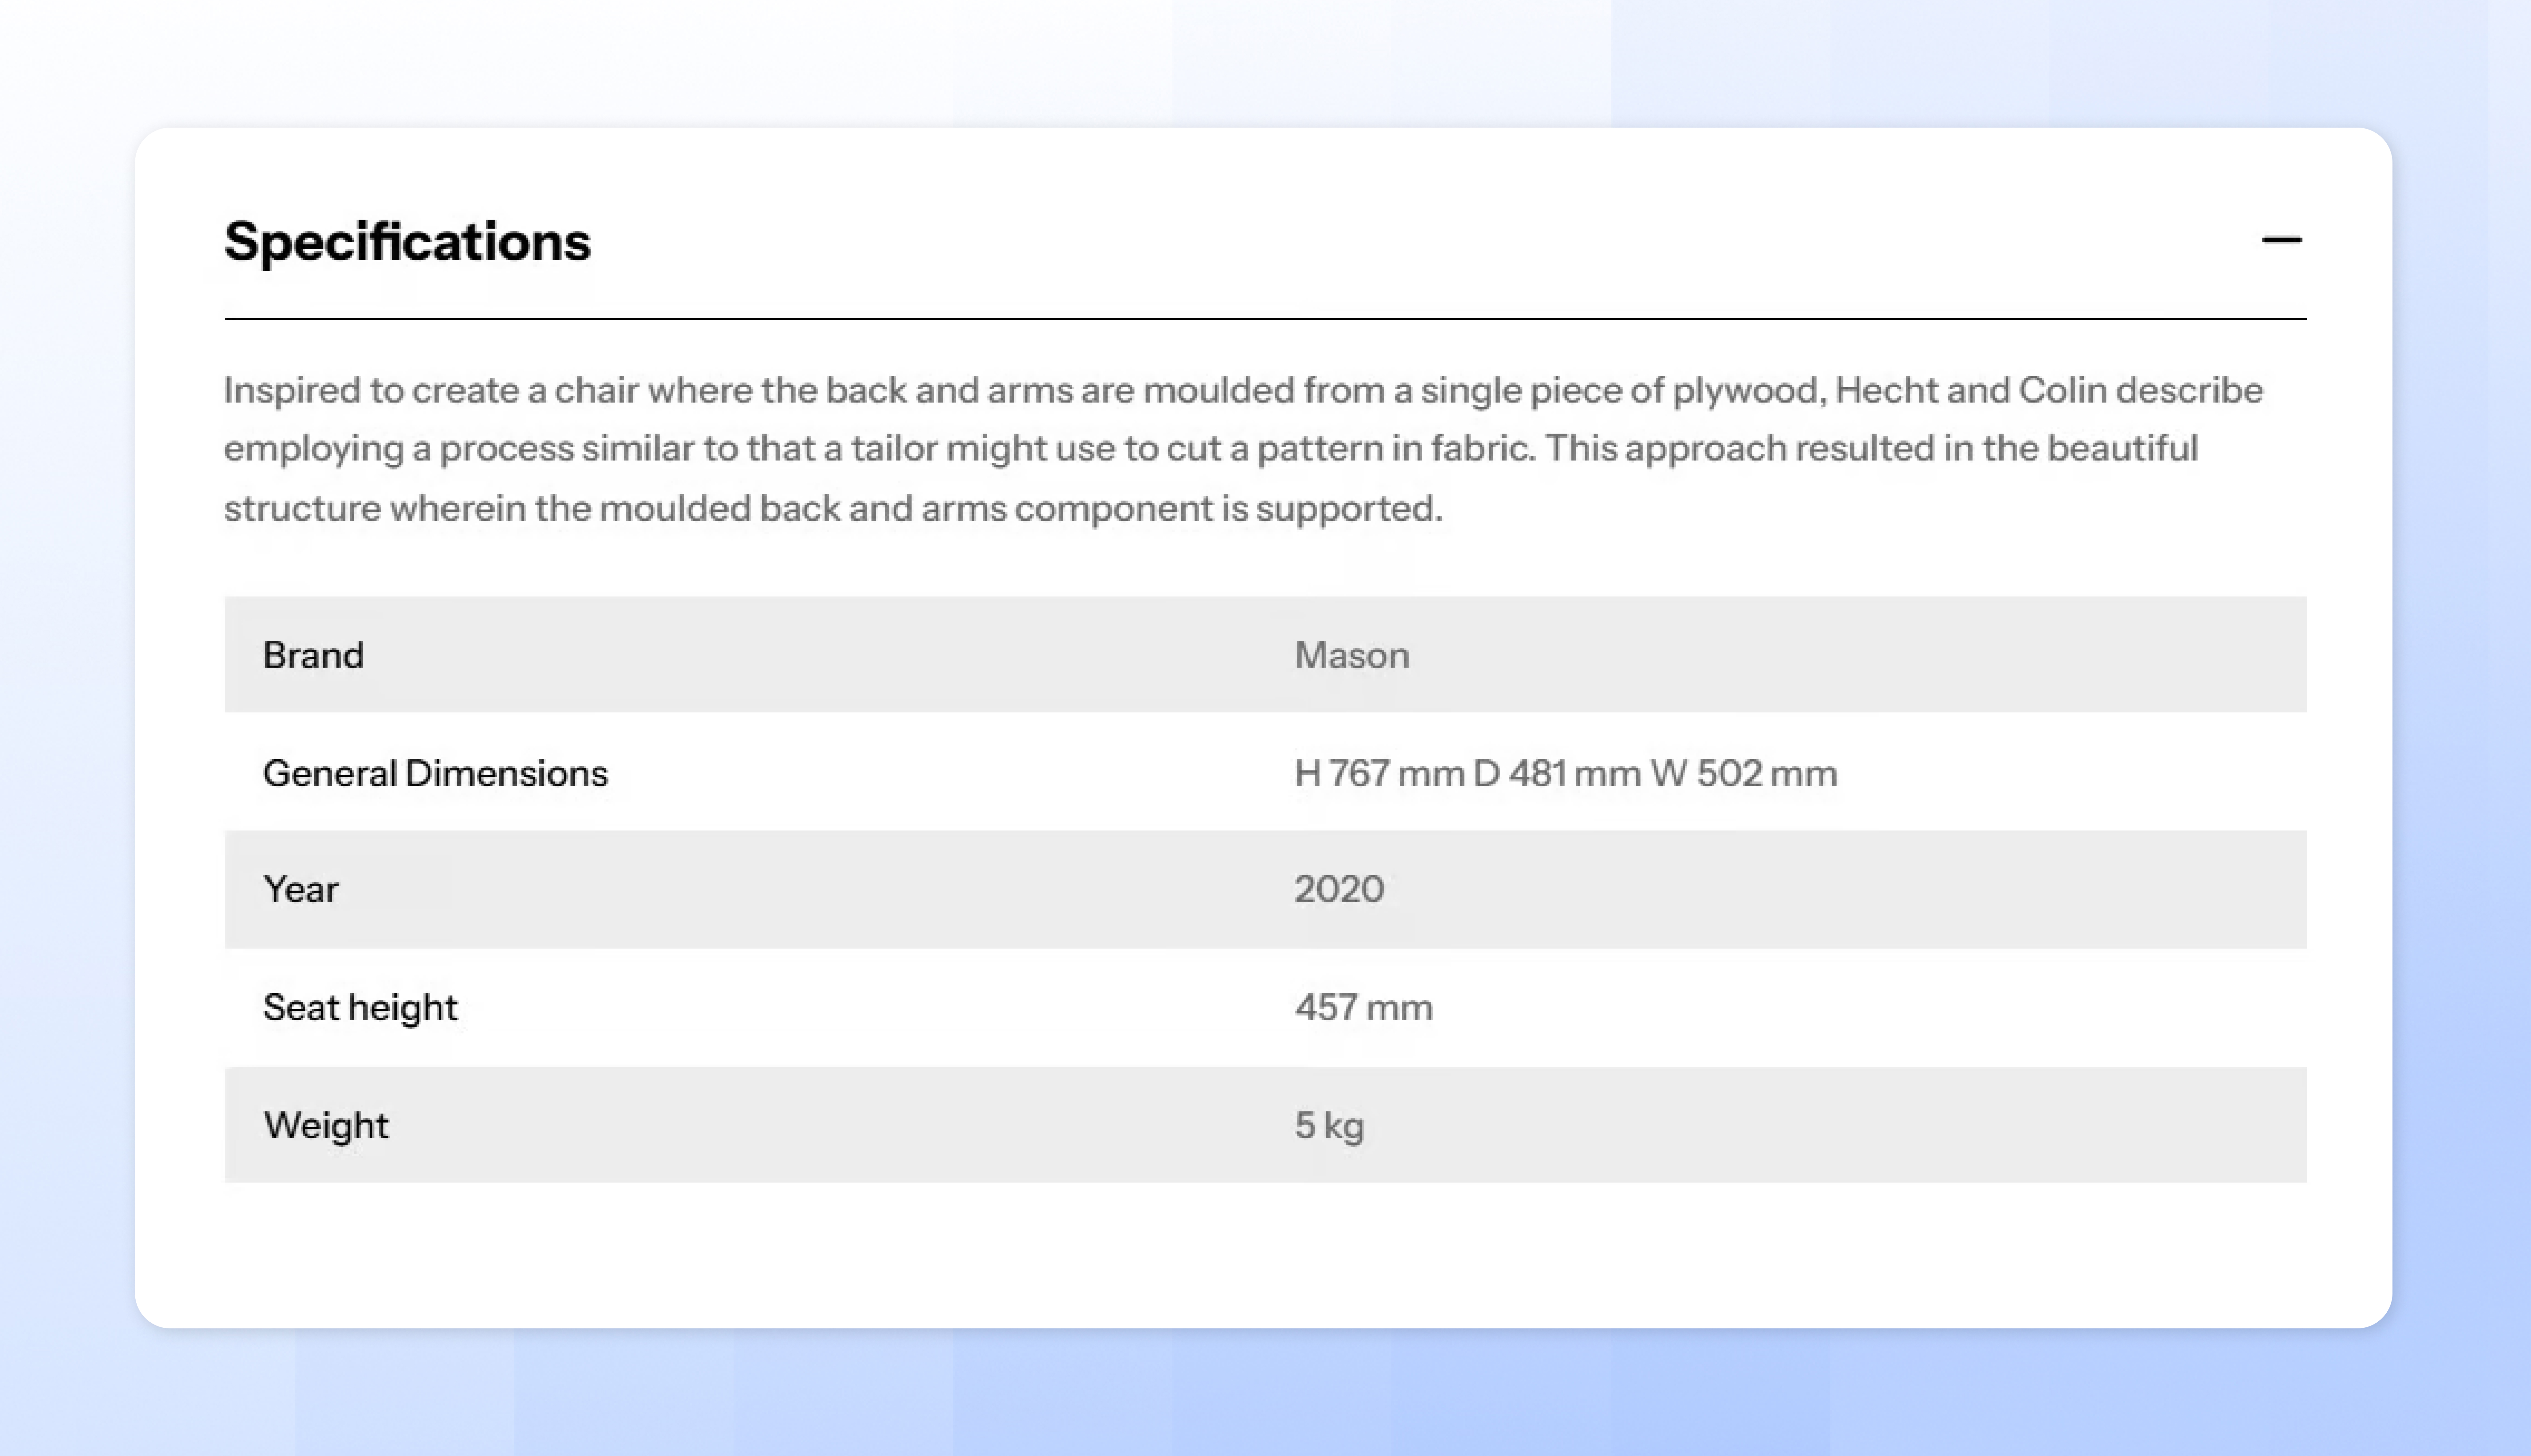Click the gray Brand table row background

(1265, 655)
